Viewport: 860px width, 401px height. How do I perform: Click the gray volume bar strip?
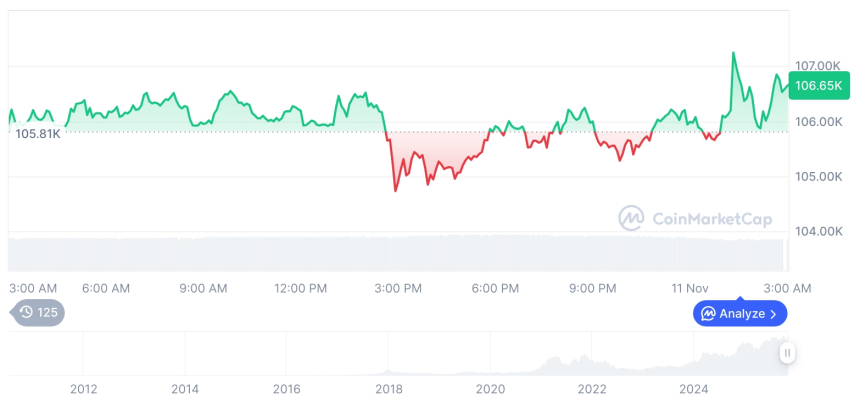point(398,254)
